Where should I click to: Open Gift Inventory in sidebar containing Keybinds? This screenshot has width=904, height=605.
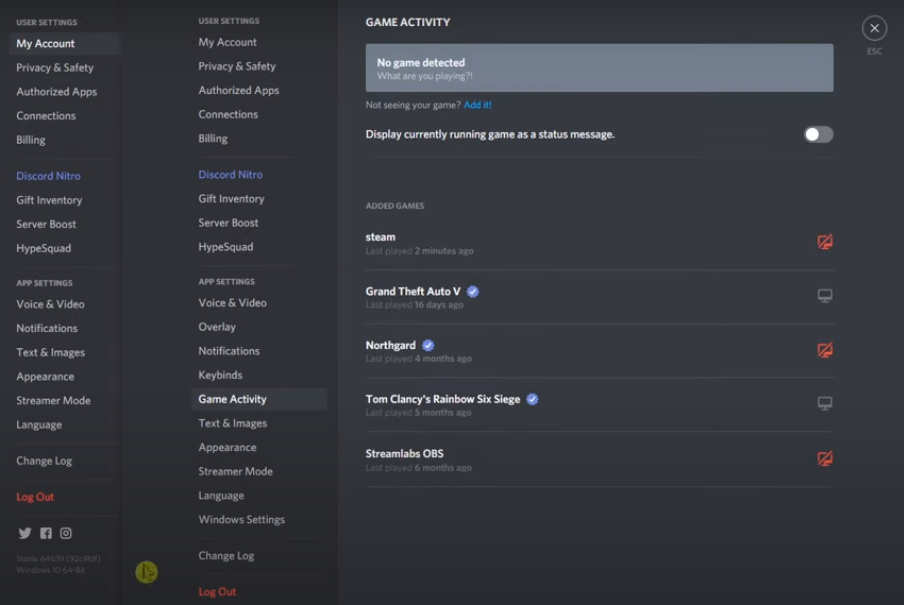231,199
